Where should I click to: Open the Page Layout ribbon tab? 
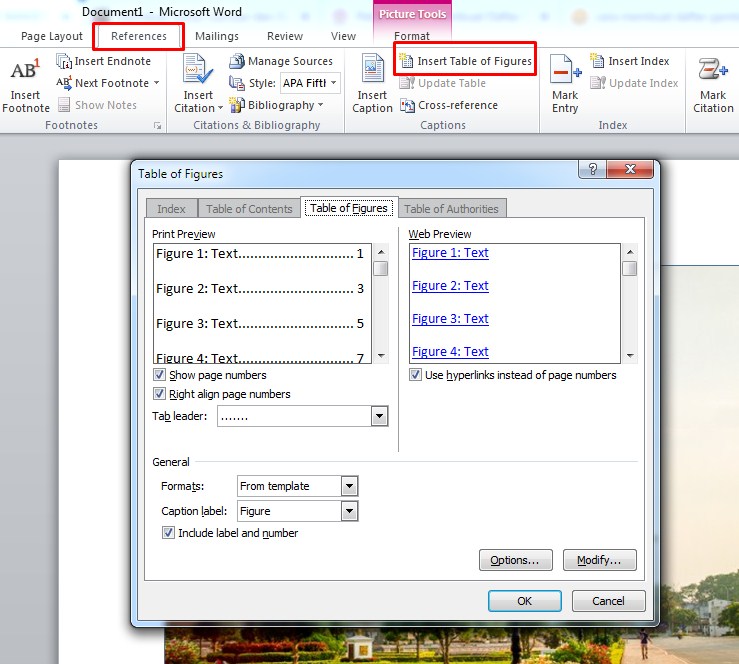pos(51,36)
